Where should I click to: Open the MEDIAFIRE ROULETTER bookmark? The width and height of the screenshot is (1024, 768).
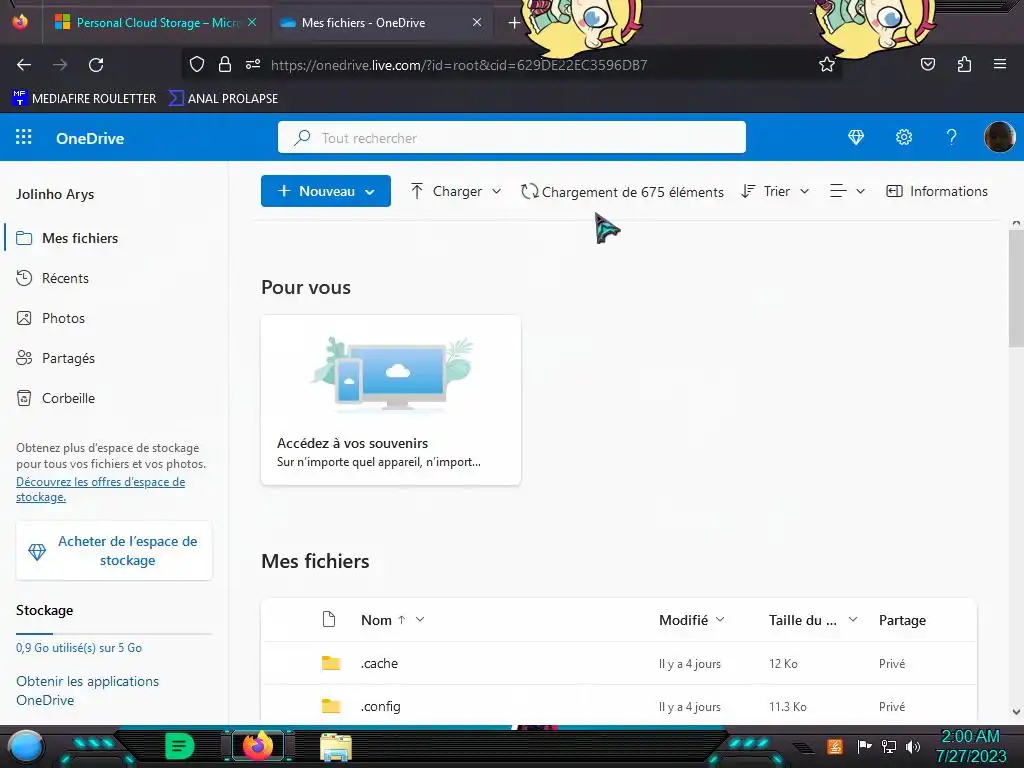pos(84,99)
